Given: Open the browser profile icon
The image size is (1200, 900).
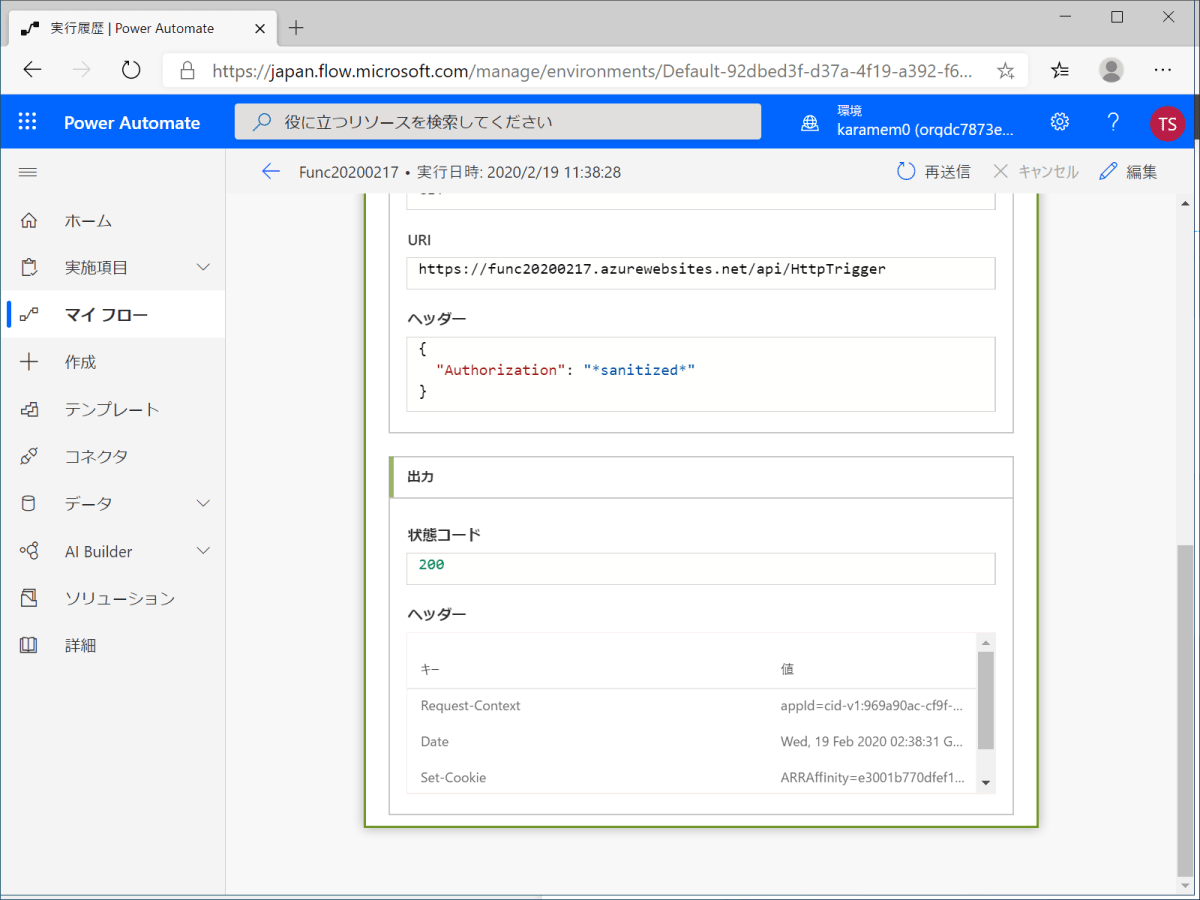Looking at the screenshot, I should pyautogui.click(x=1111, y=70).
